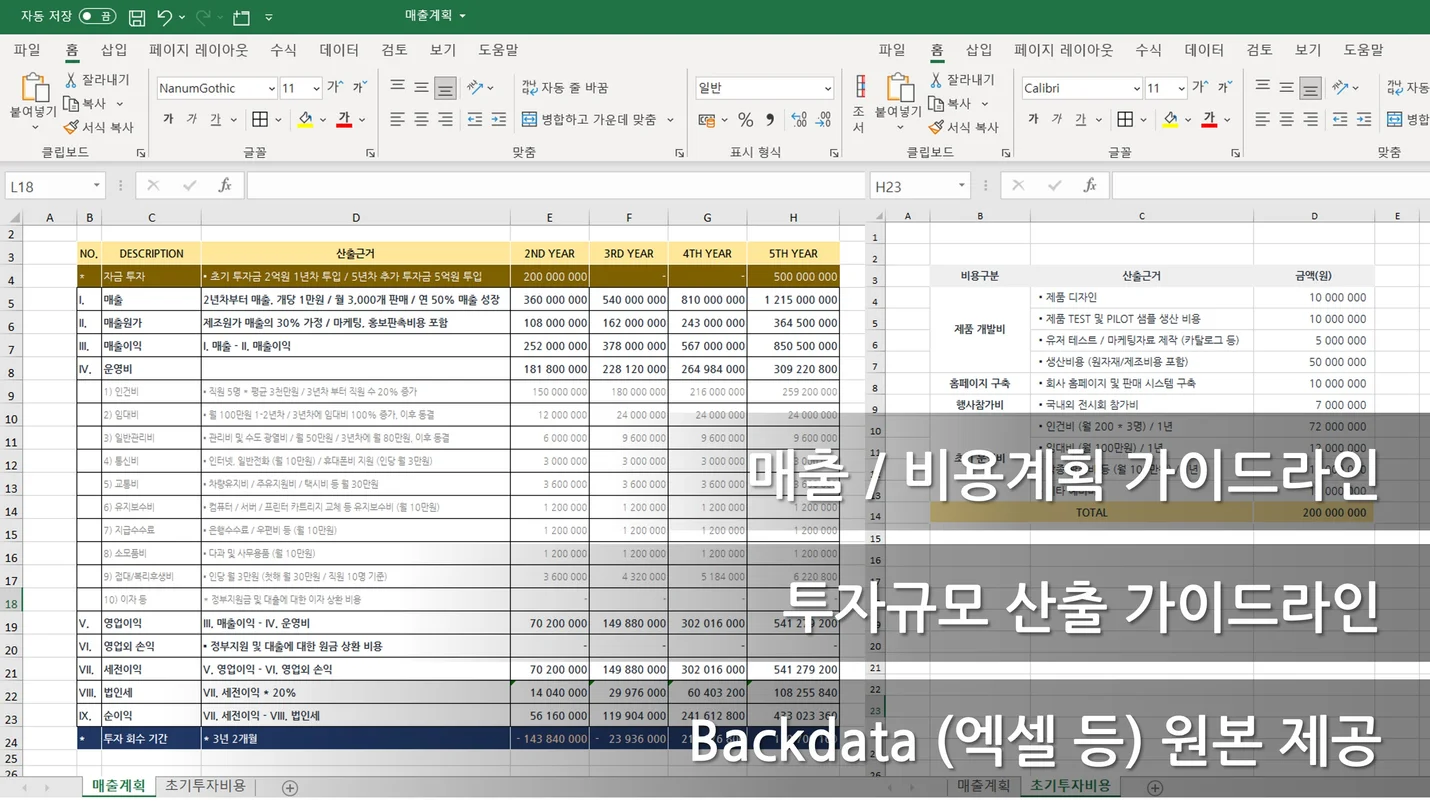Open the NanumGothic font name combo box

point(216,88)
